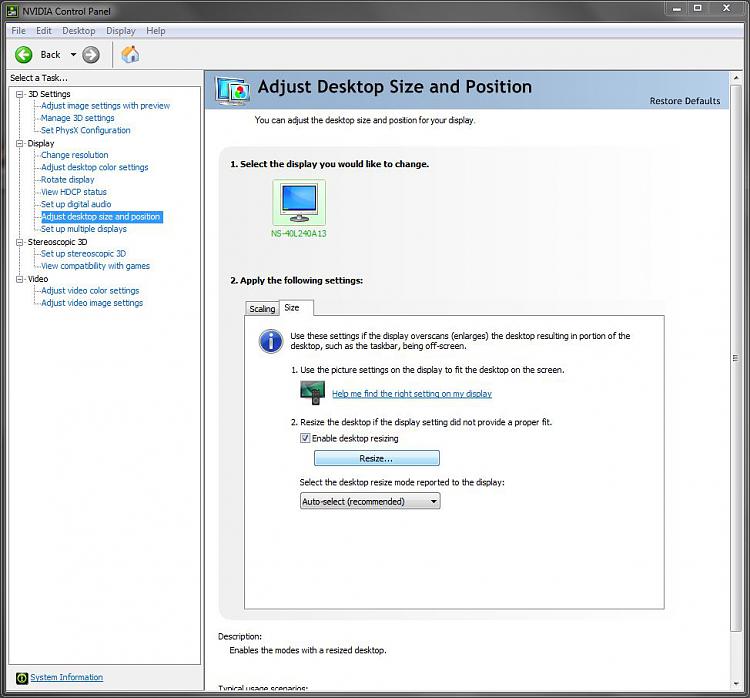Click the TV remote help icon
This screenshot has width=750, height=698.
tap(312, 393)
